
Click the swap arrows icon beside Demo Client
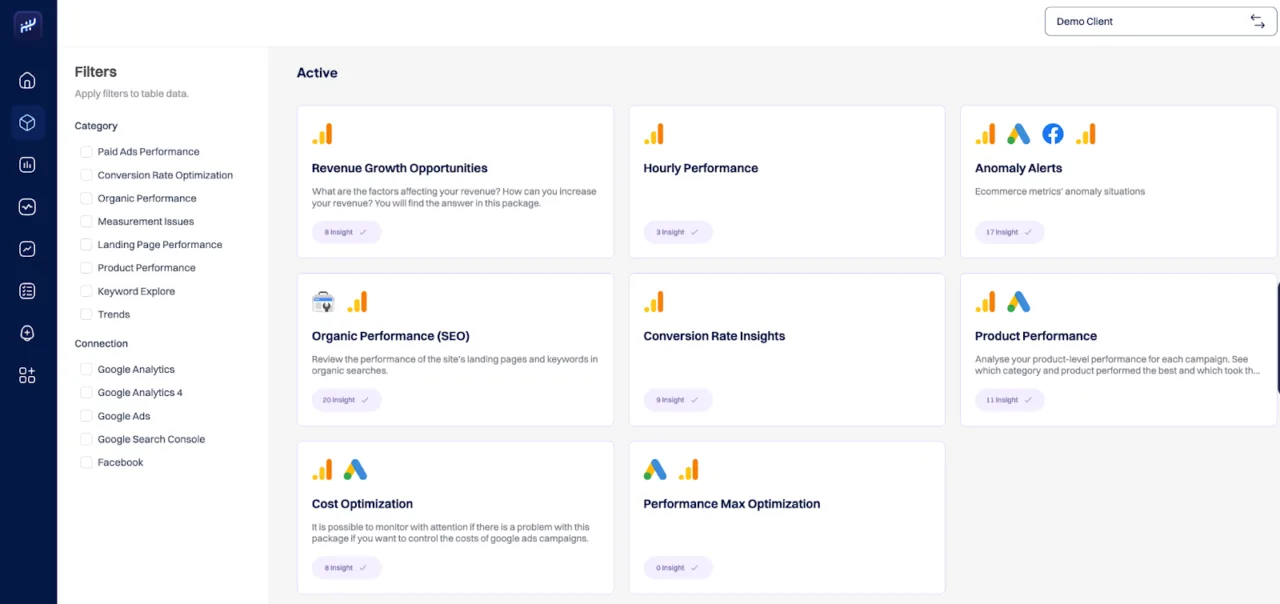point(1257,21)
